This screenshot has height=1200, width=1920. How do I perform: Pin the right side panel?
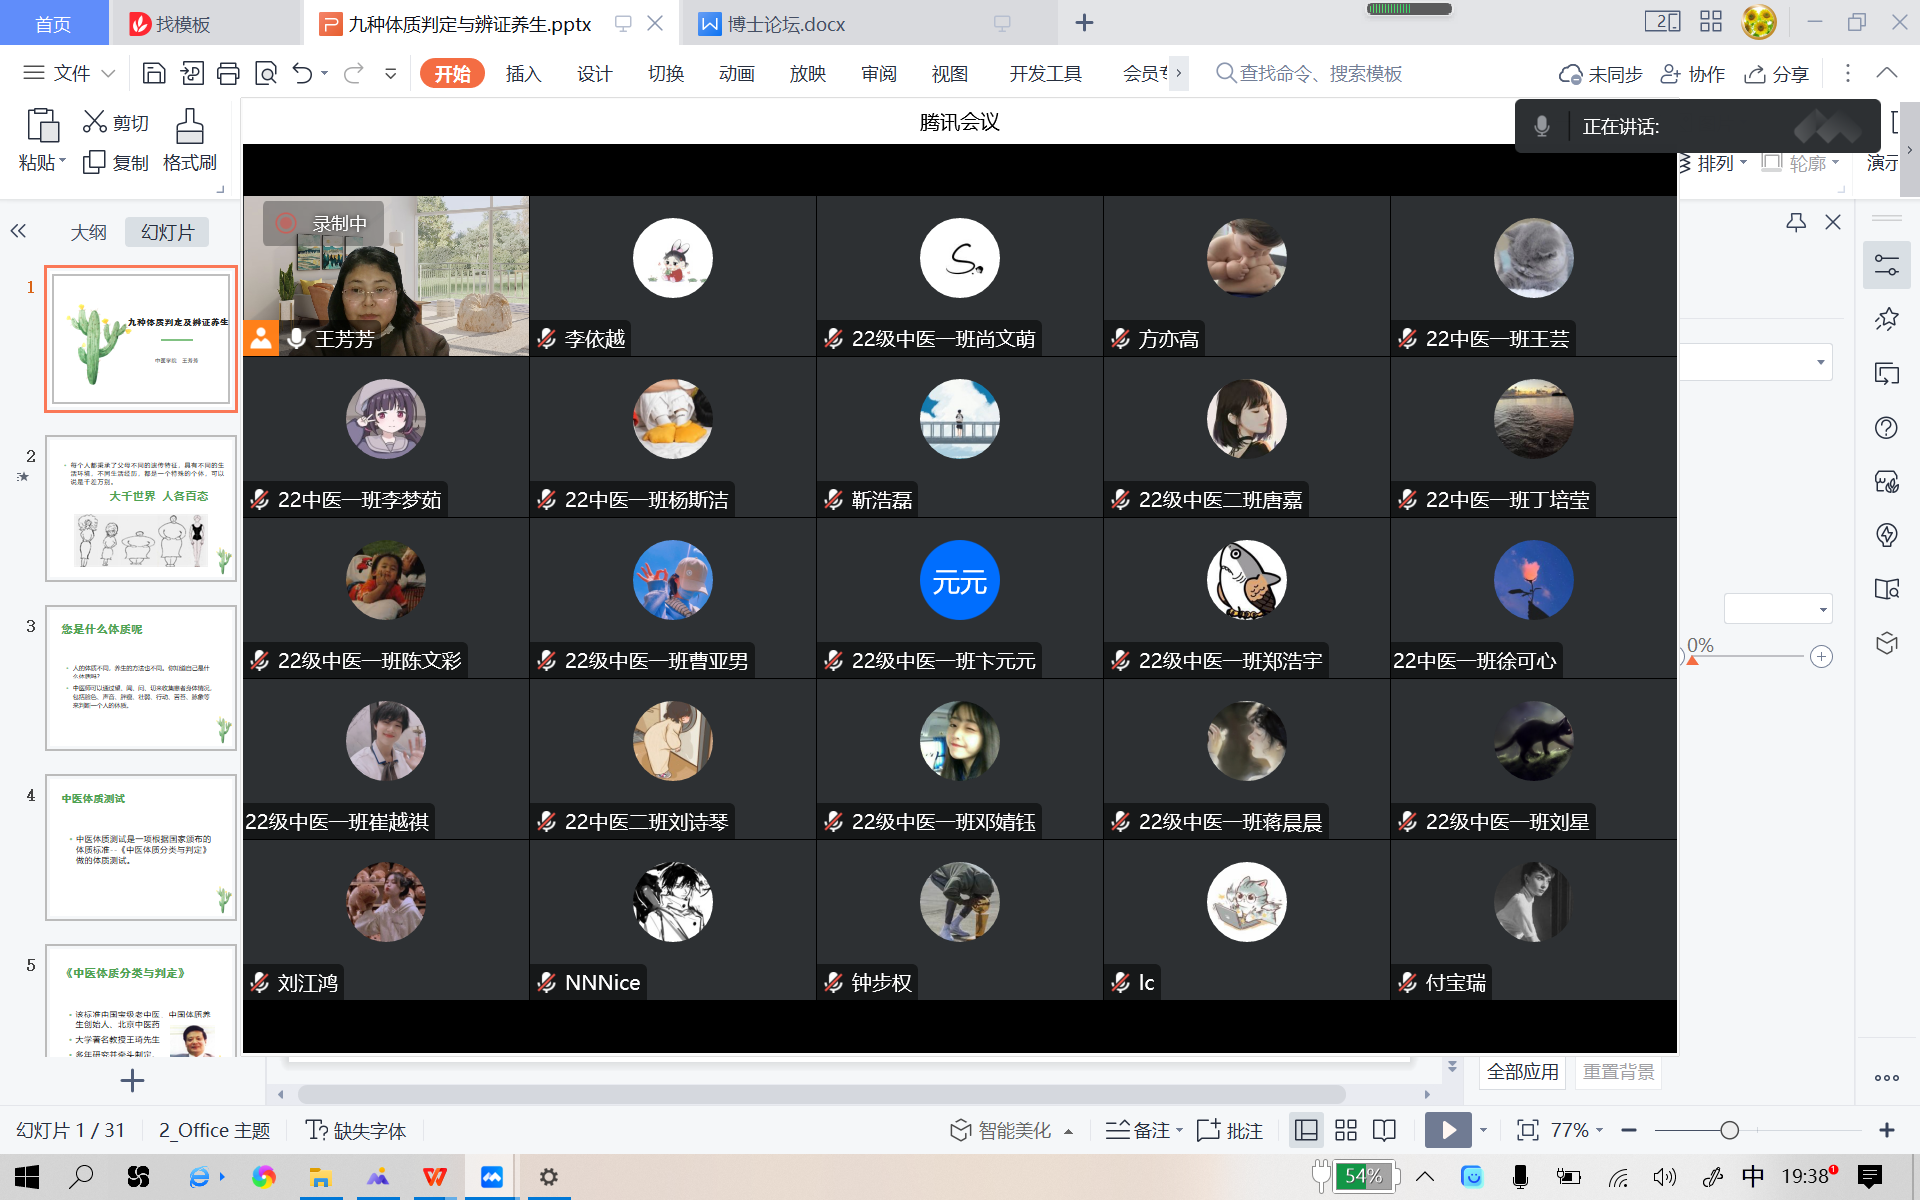click(x=1796, y=222)
